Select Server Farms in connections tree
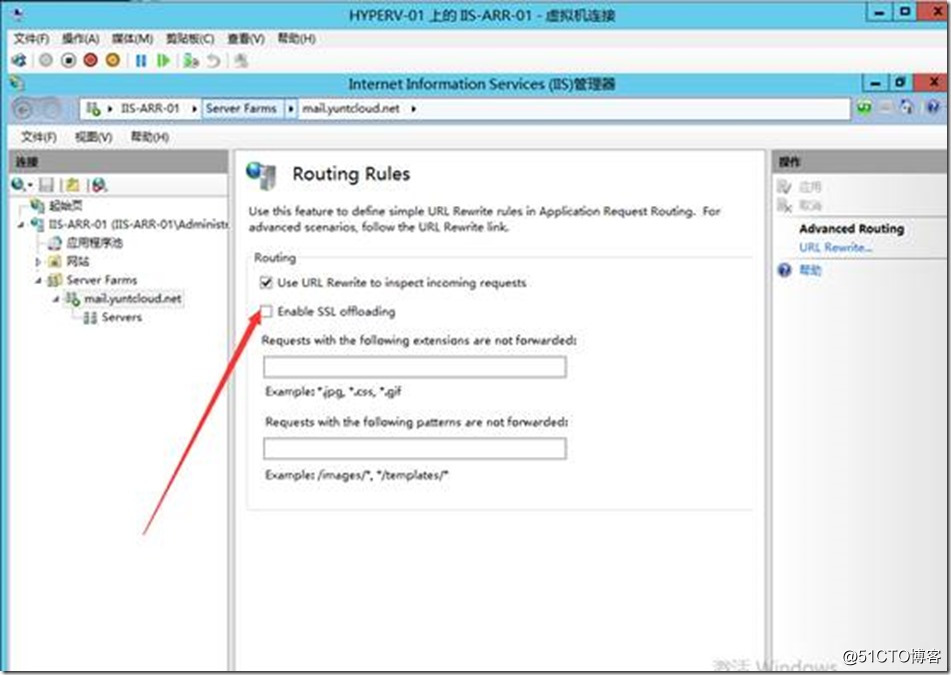The width and height of the screenshot is (951, 675). tap(101, 280)
